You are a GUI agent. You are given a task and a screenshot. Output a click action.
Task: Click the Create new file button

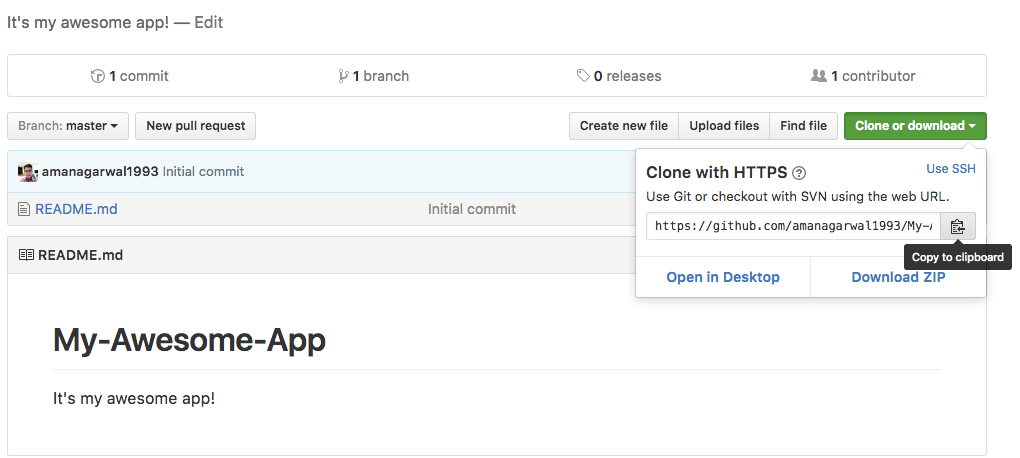[x=624, y=126]
